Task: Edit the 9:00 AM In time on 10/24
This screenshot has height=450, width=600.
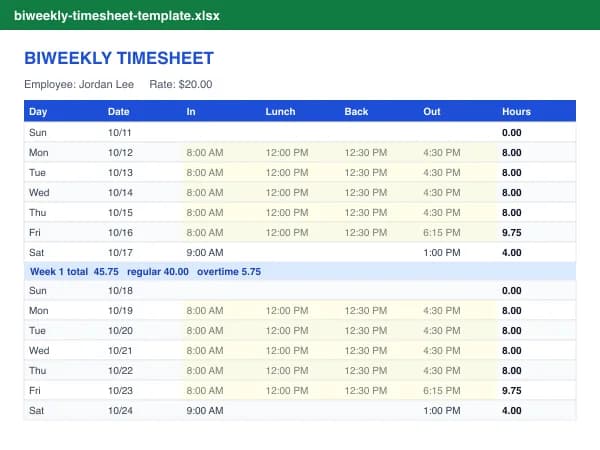Action: click(x=205, y=411)
